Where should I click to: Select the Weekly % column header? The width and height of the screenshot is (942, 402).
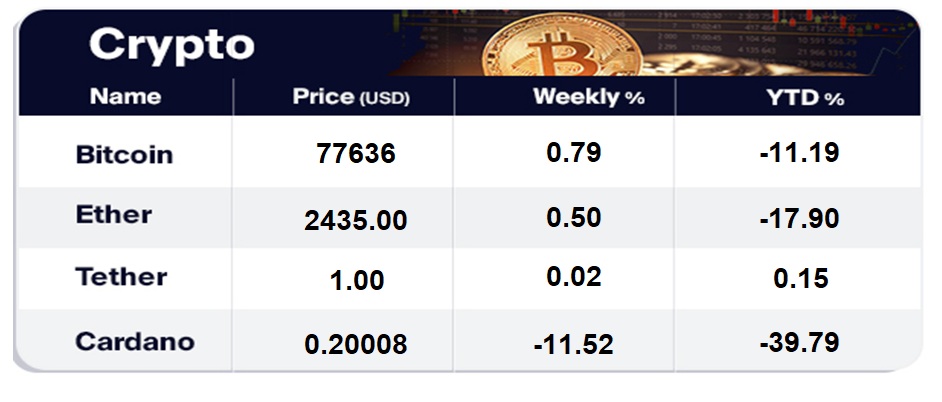(x=589, y=97)
